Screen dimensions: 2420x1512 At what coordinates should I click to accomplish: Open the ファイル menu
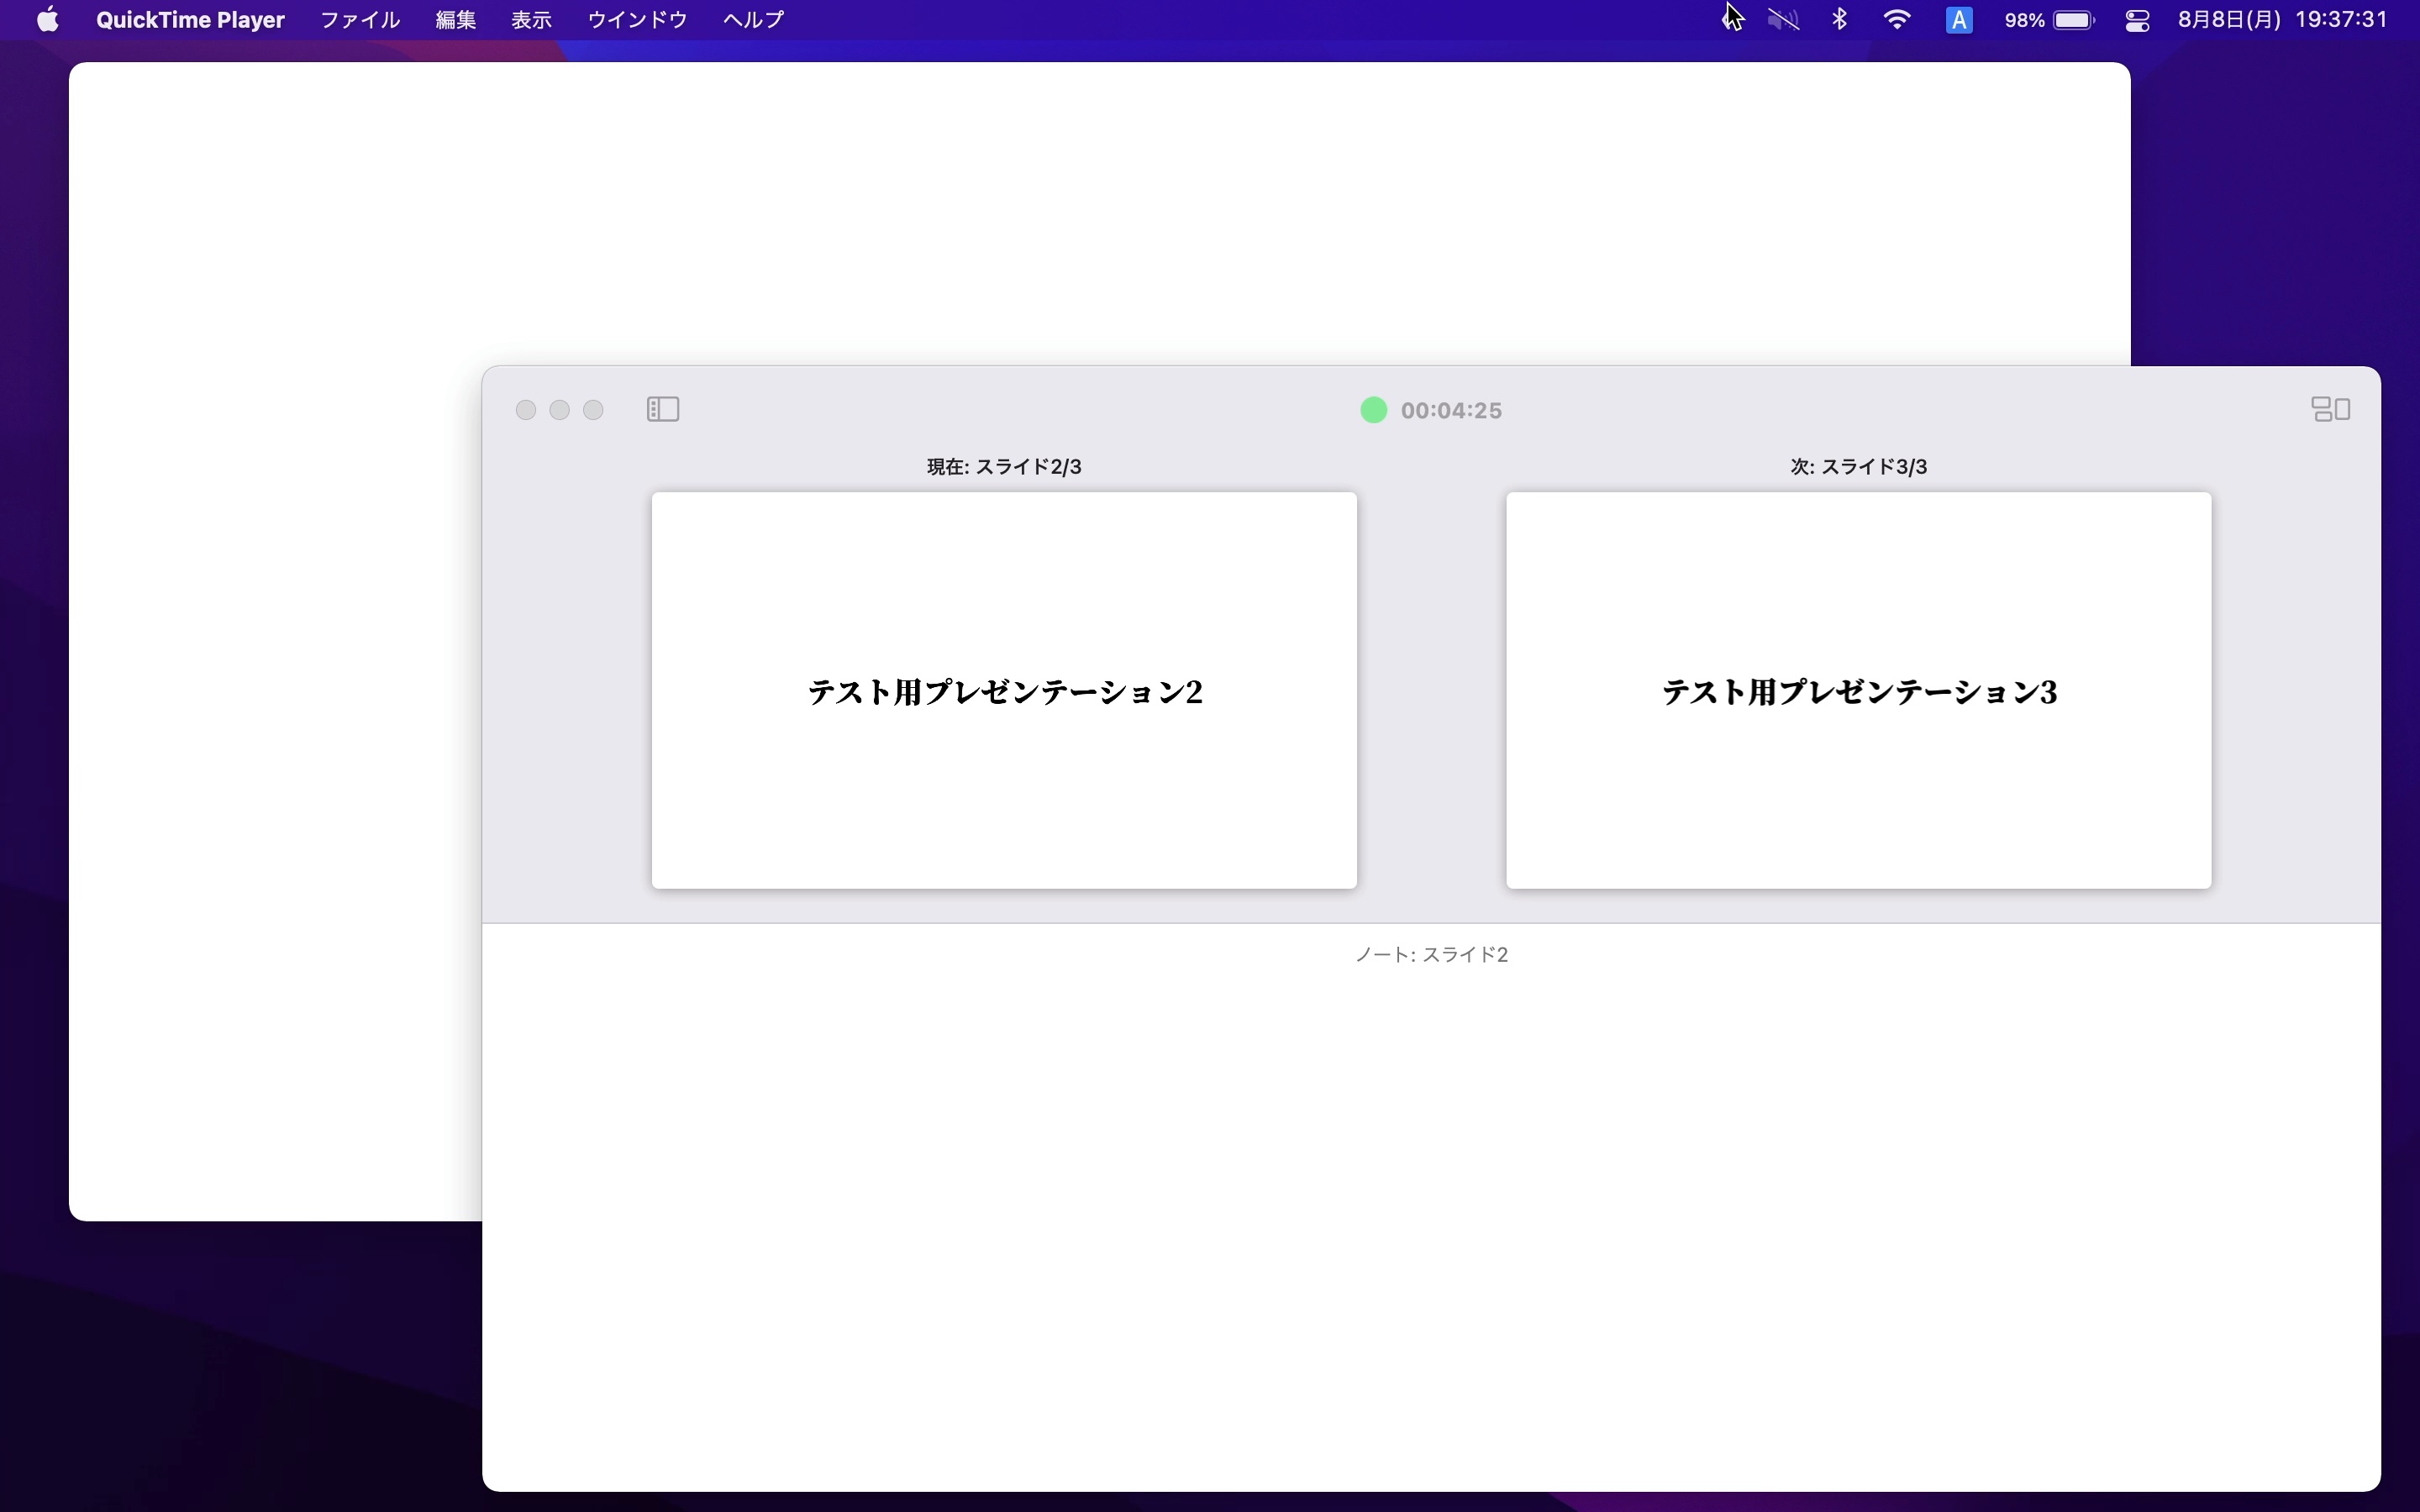[x=360, y=20]
